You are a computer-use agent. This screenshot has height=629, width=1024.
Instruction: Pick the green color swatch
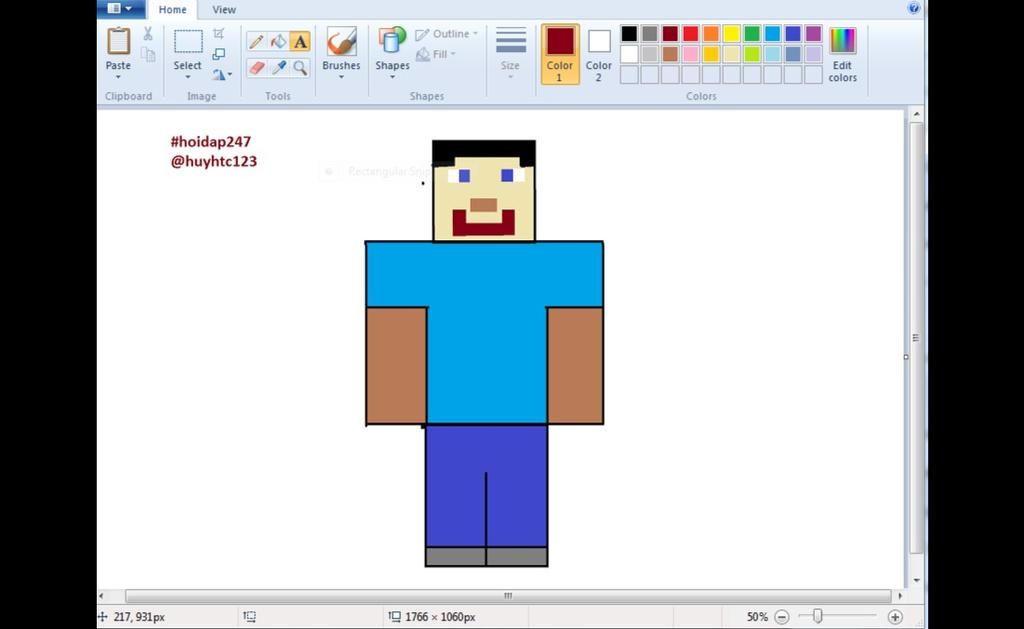point(752,33)
